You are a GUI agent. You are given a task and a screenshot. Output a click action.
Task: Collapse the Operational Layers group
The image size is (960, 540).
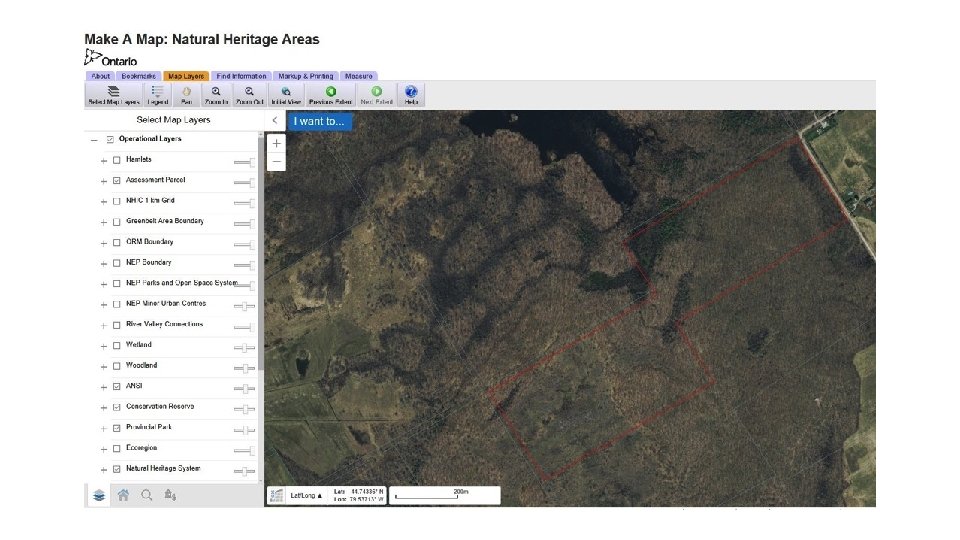tap(94, 140)
